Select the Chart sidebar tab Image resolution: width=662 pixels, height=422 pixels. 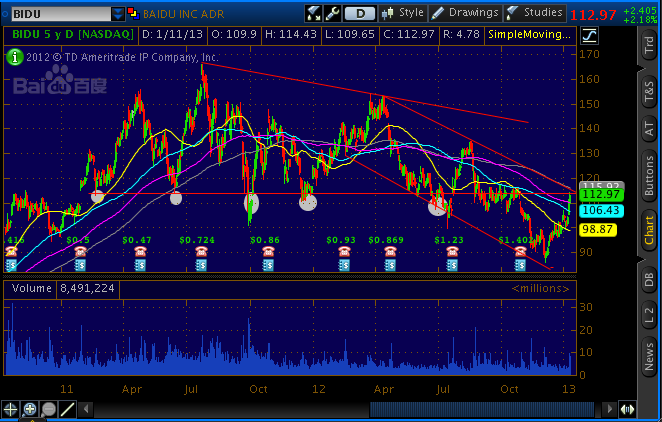pyautogui.click(x=649, y=231)
